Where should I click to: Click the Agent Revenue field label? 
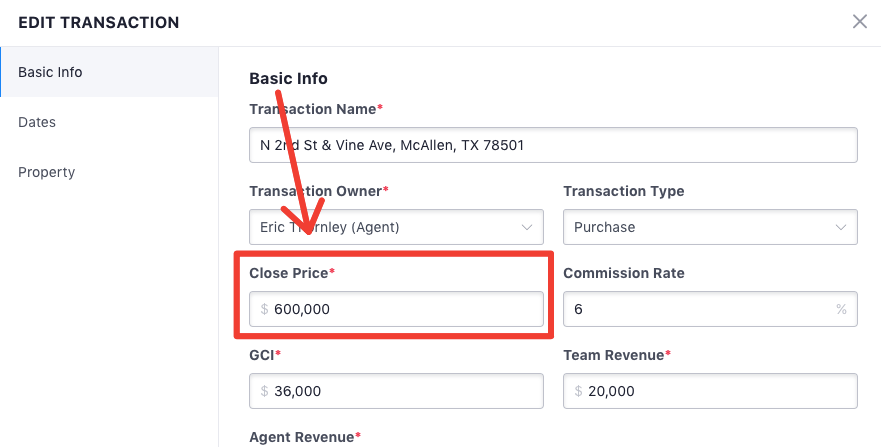[x=301, y=437]
